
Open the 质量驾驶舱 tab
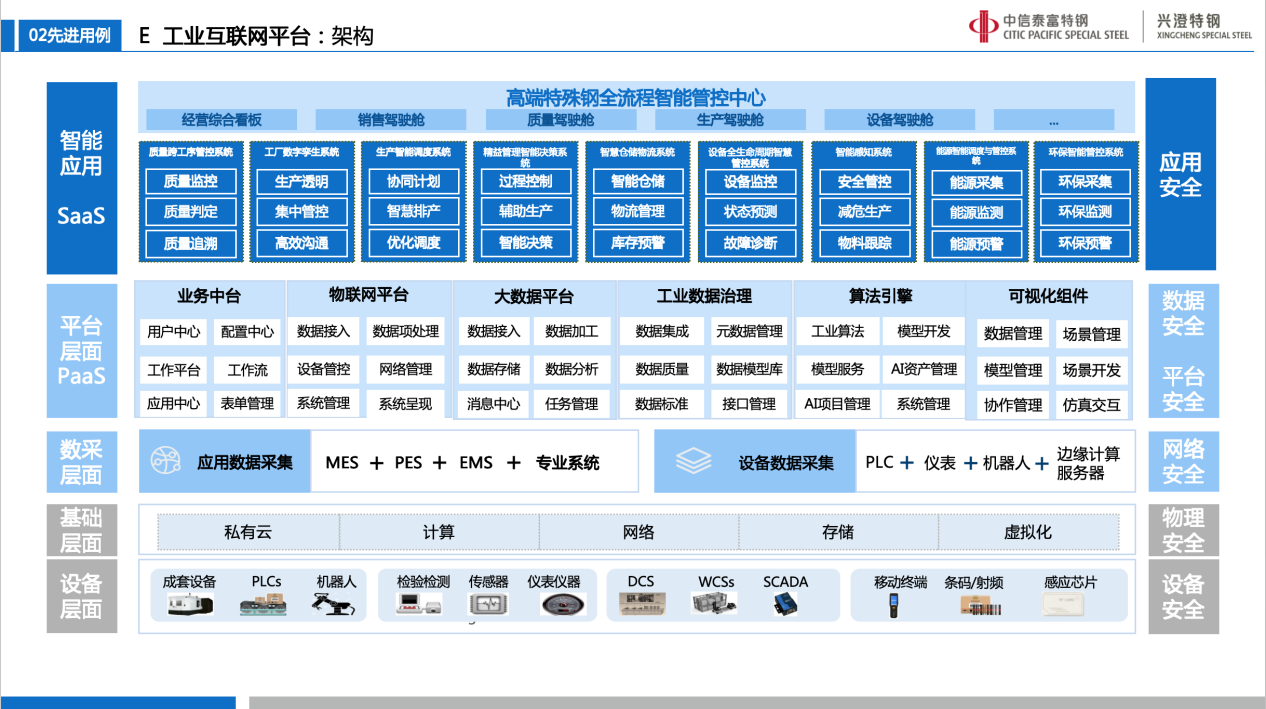561,120
